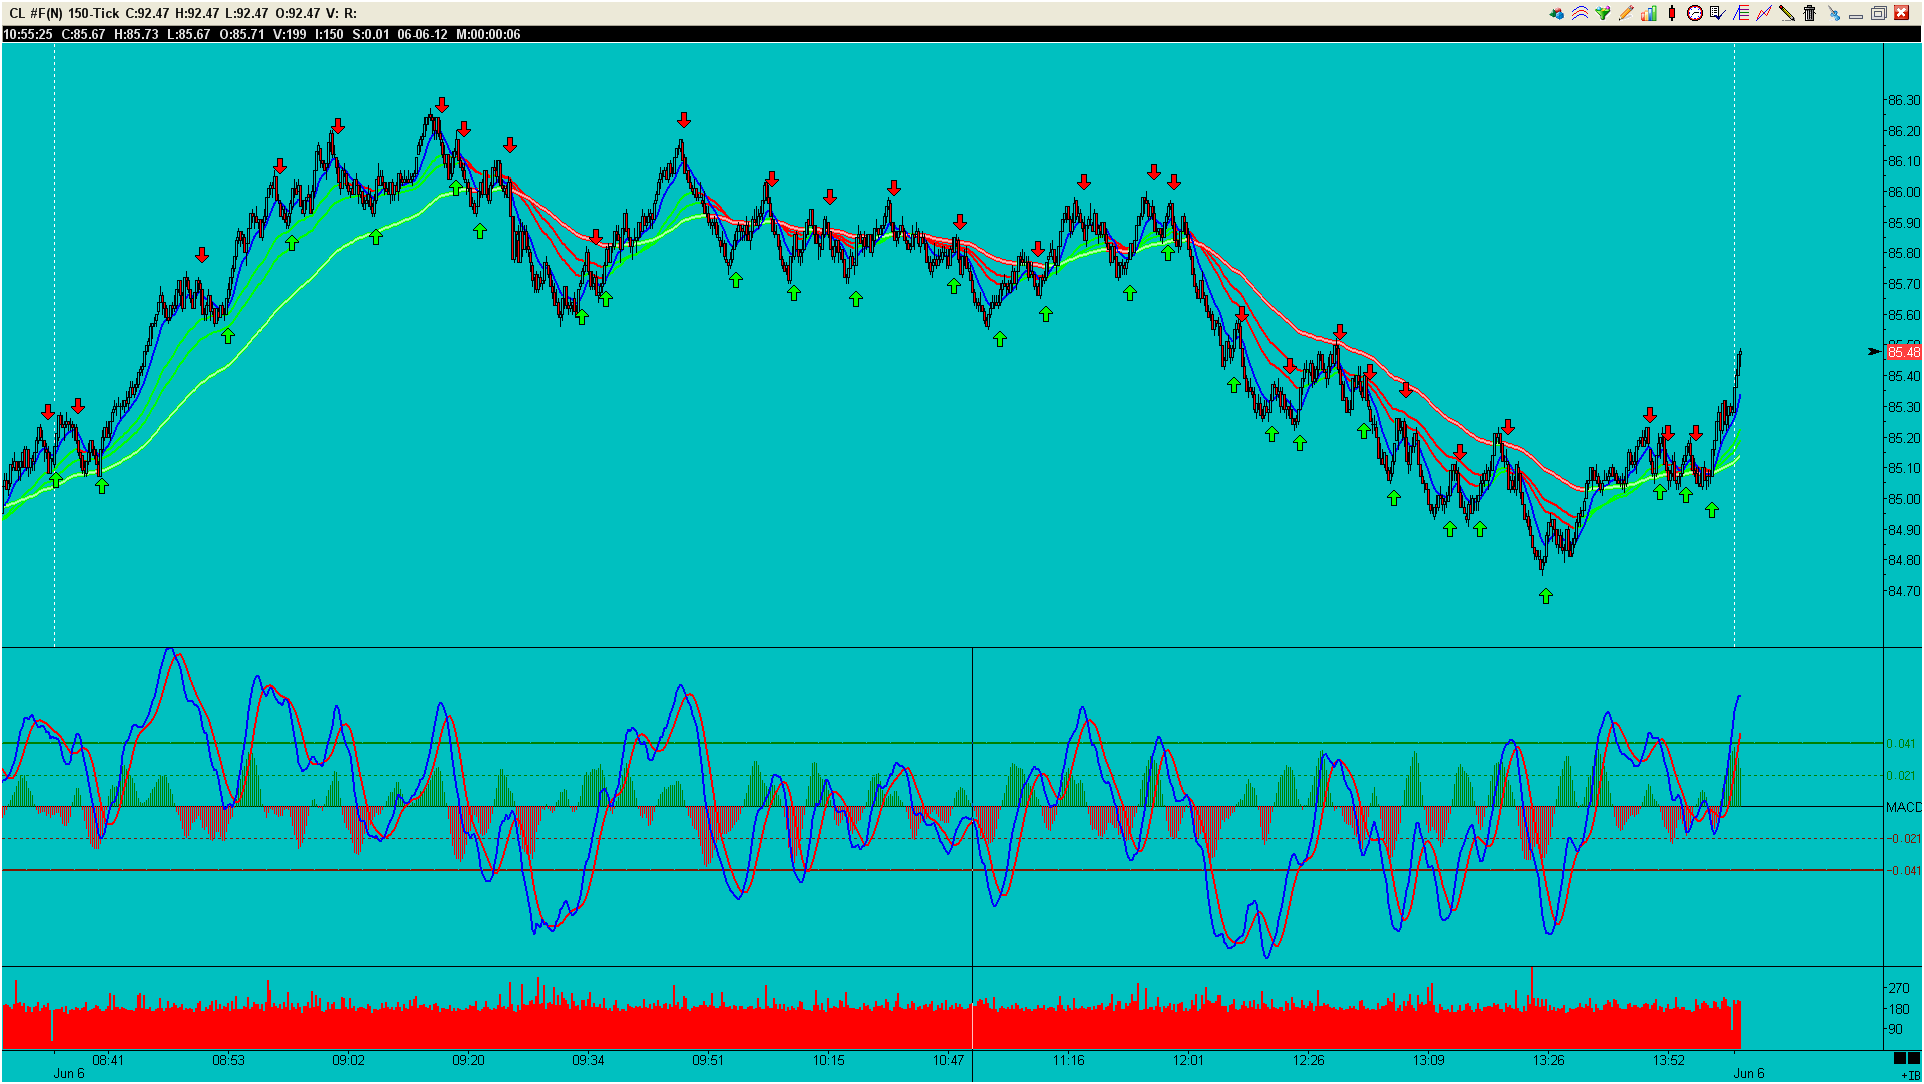Open the moving average bands icon
1924x1084 pixels.
click(x=1580, y=13)
